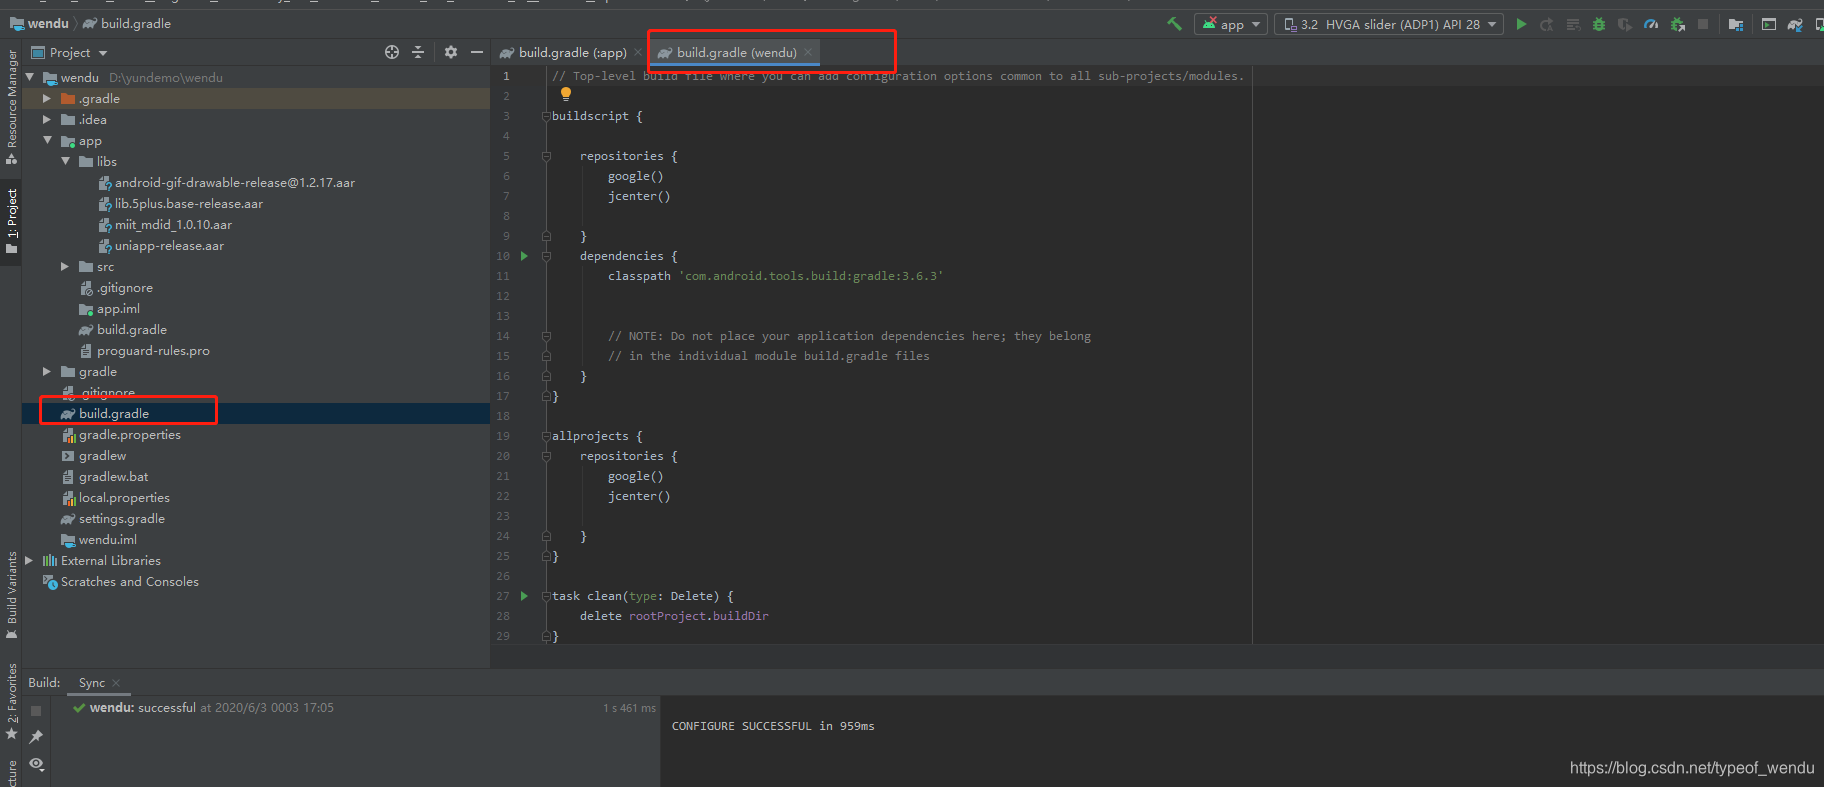Click the Apply Code Changes icon
This screenshot has width=1824, height=787.
coord(1573,24)
